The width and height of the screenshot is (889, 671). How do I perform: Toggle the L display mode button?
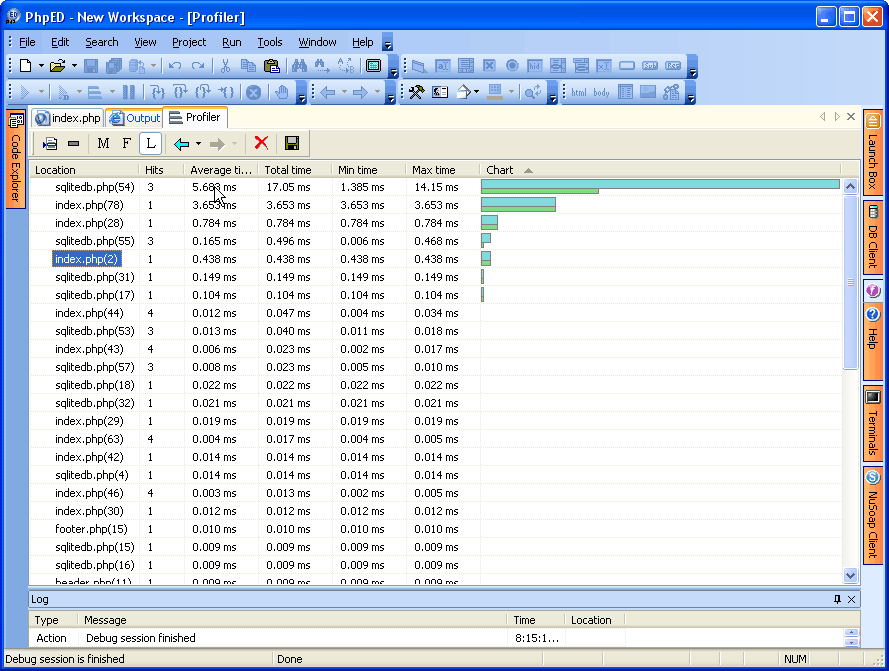point(151,143)
